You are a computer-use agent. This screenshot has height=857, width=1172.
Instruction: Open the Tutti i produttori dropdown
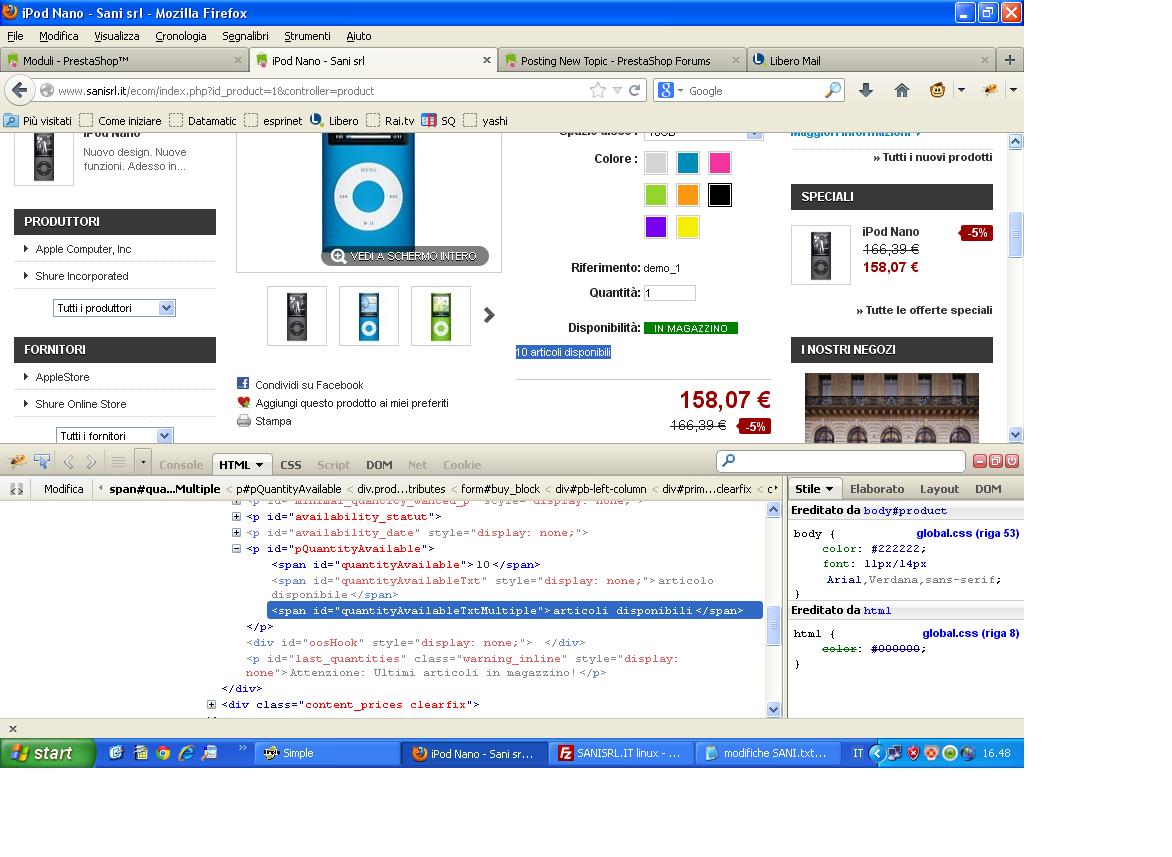click(114, 308)
